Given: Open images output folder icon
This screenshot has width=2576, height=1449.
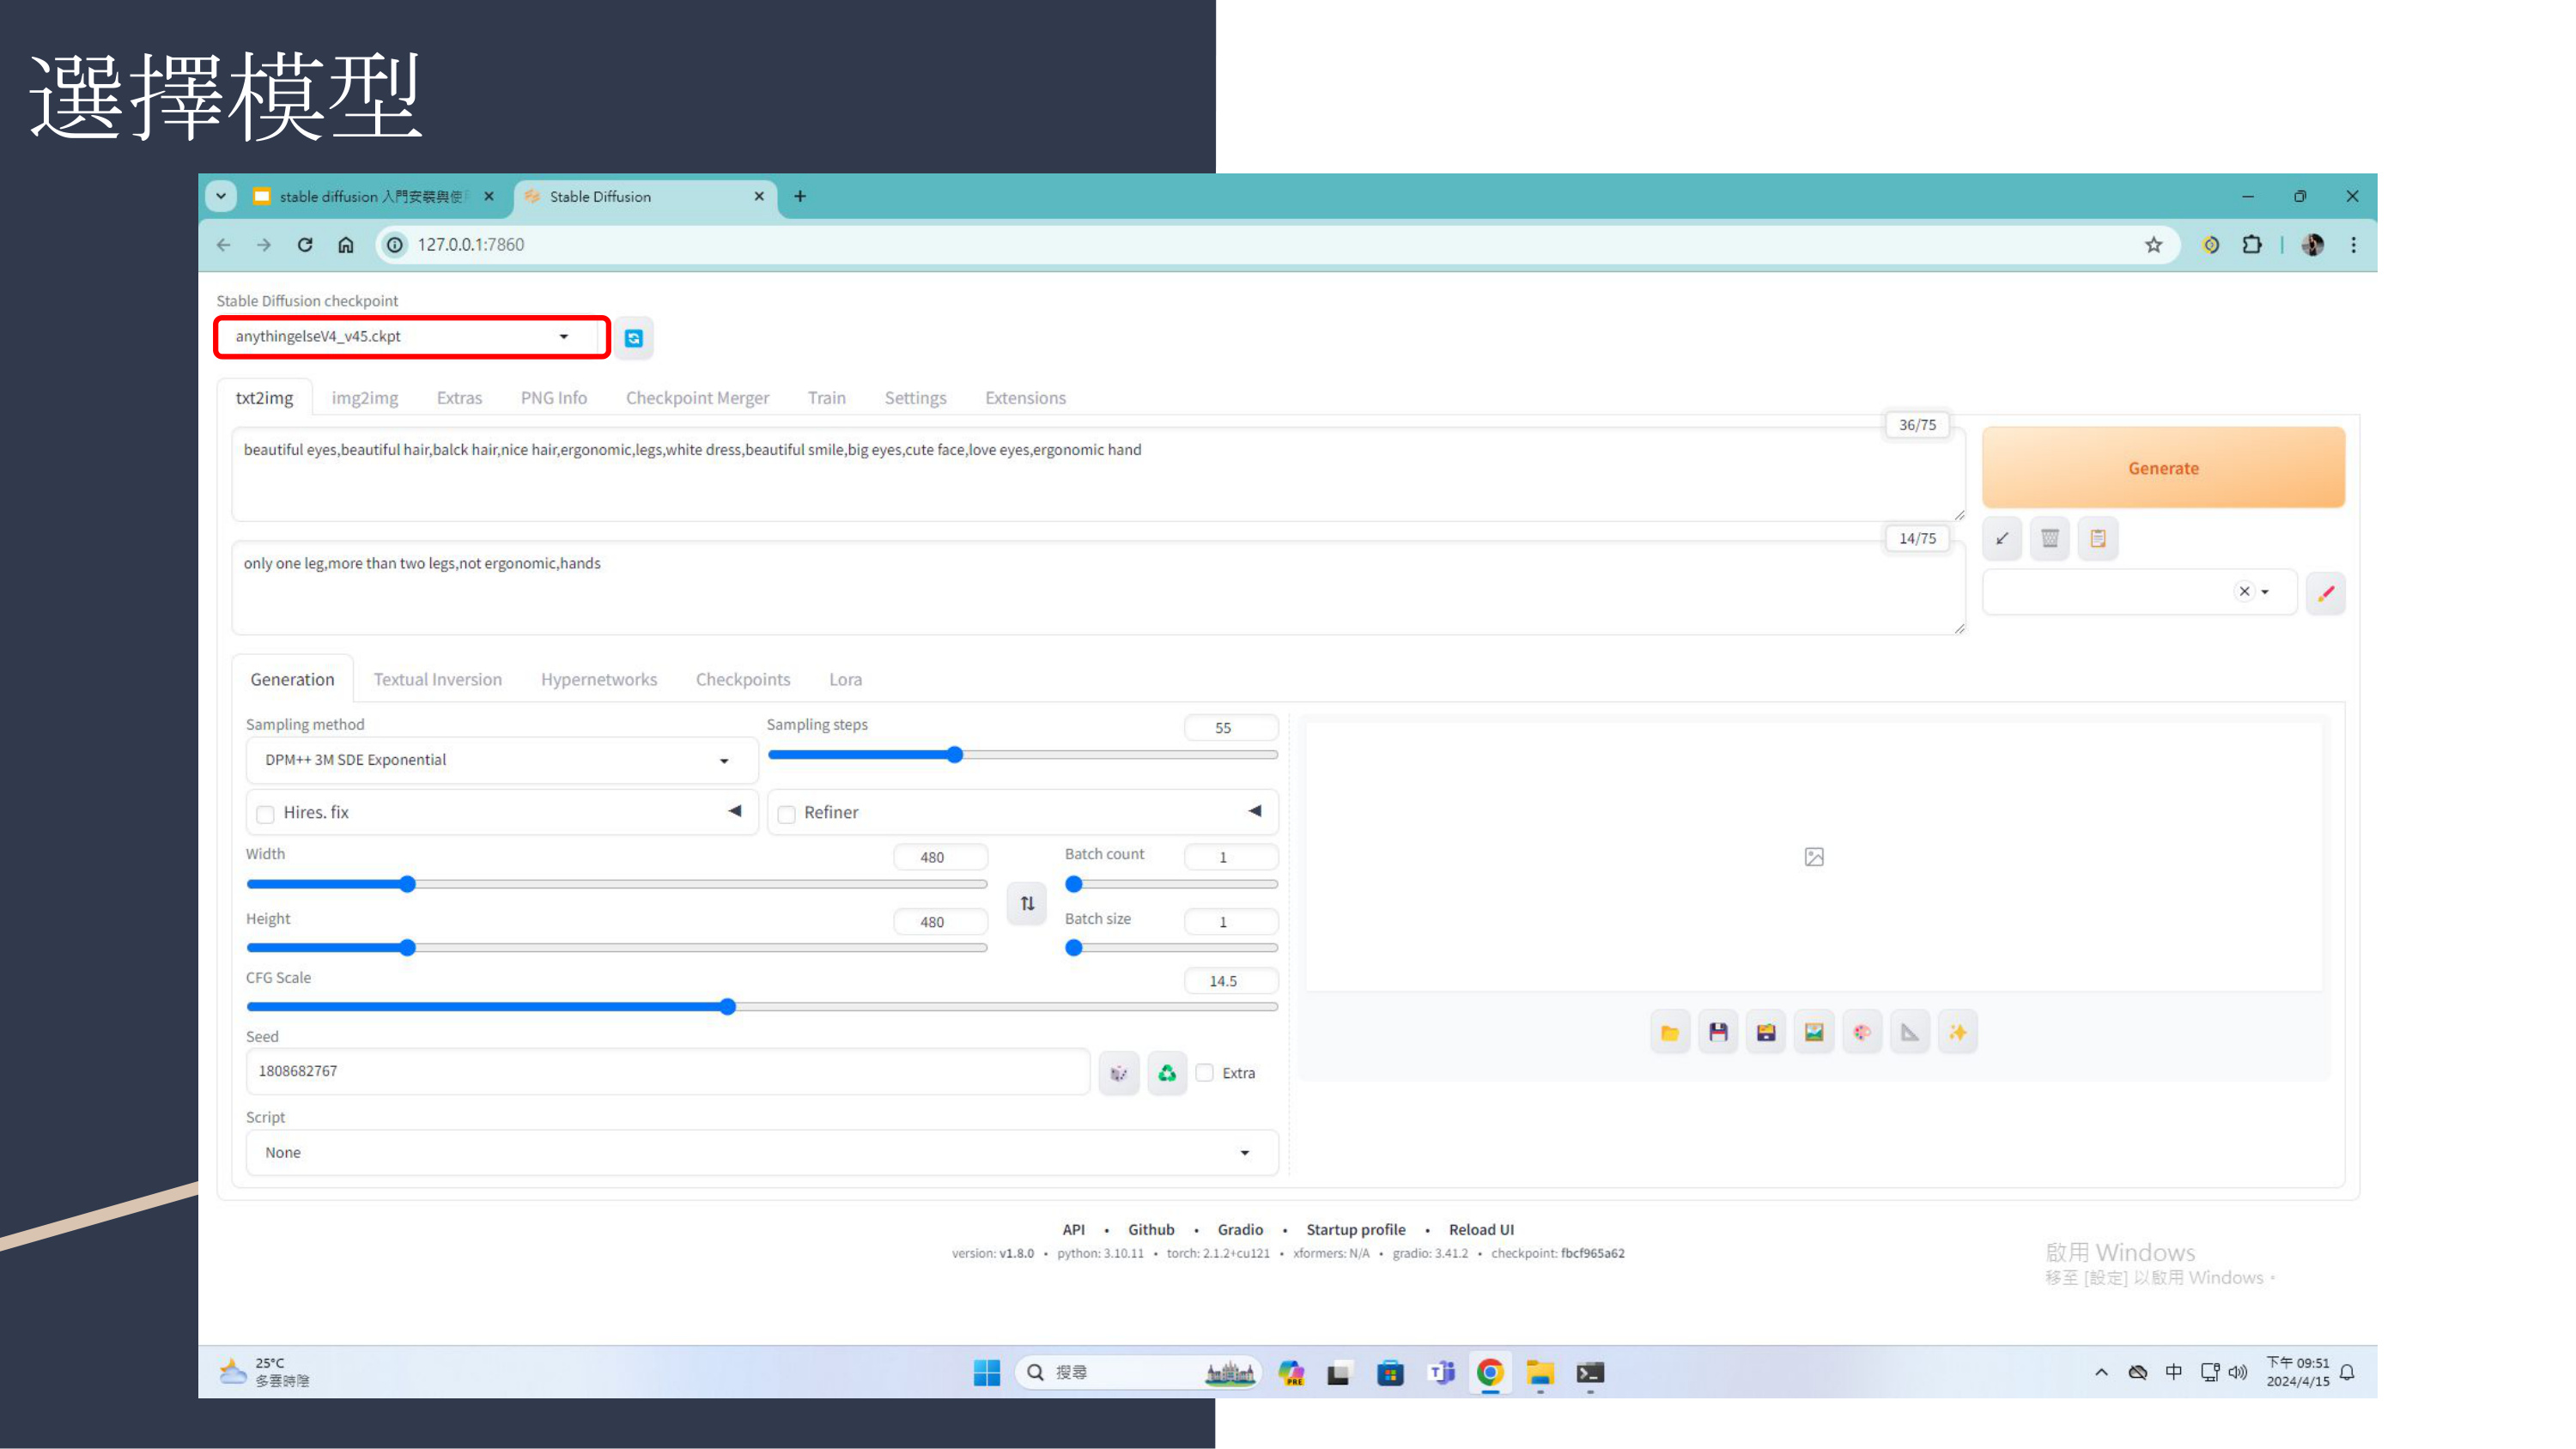Looking at the screenshot, I should pos(1670,1032).
